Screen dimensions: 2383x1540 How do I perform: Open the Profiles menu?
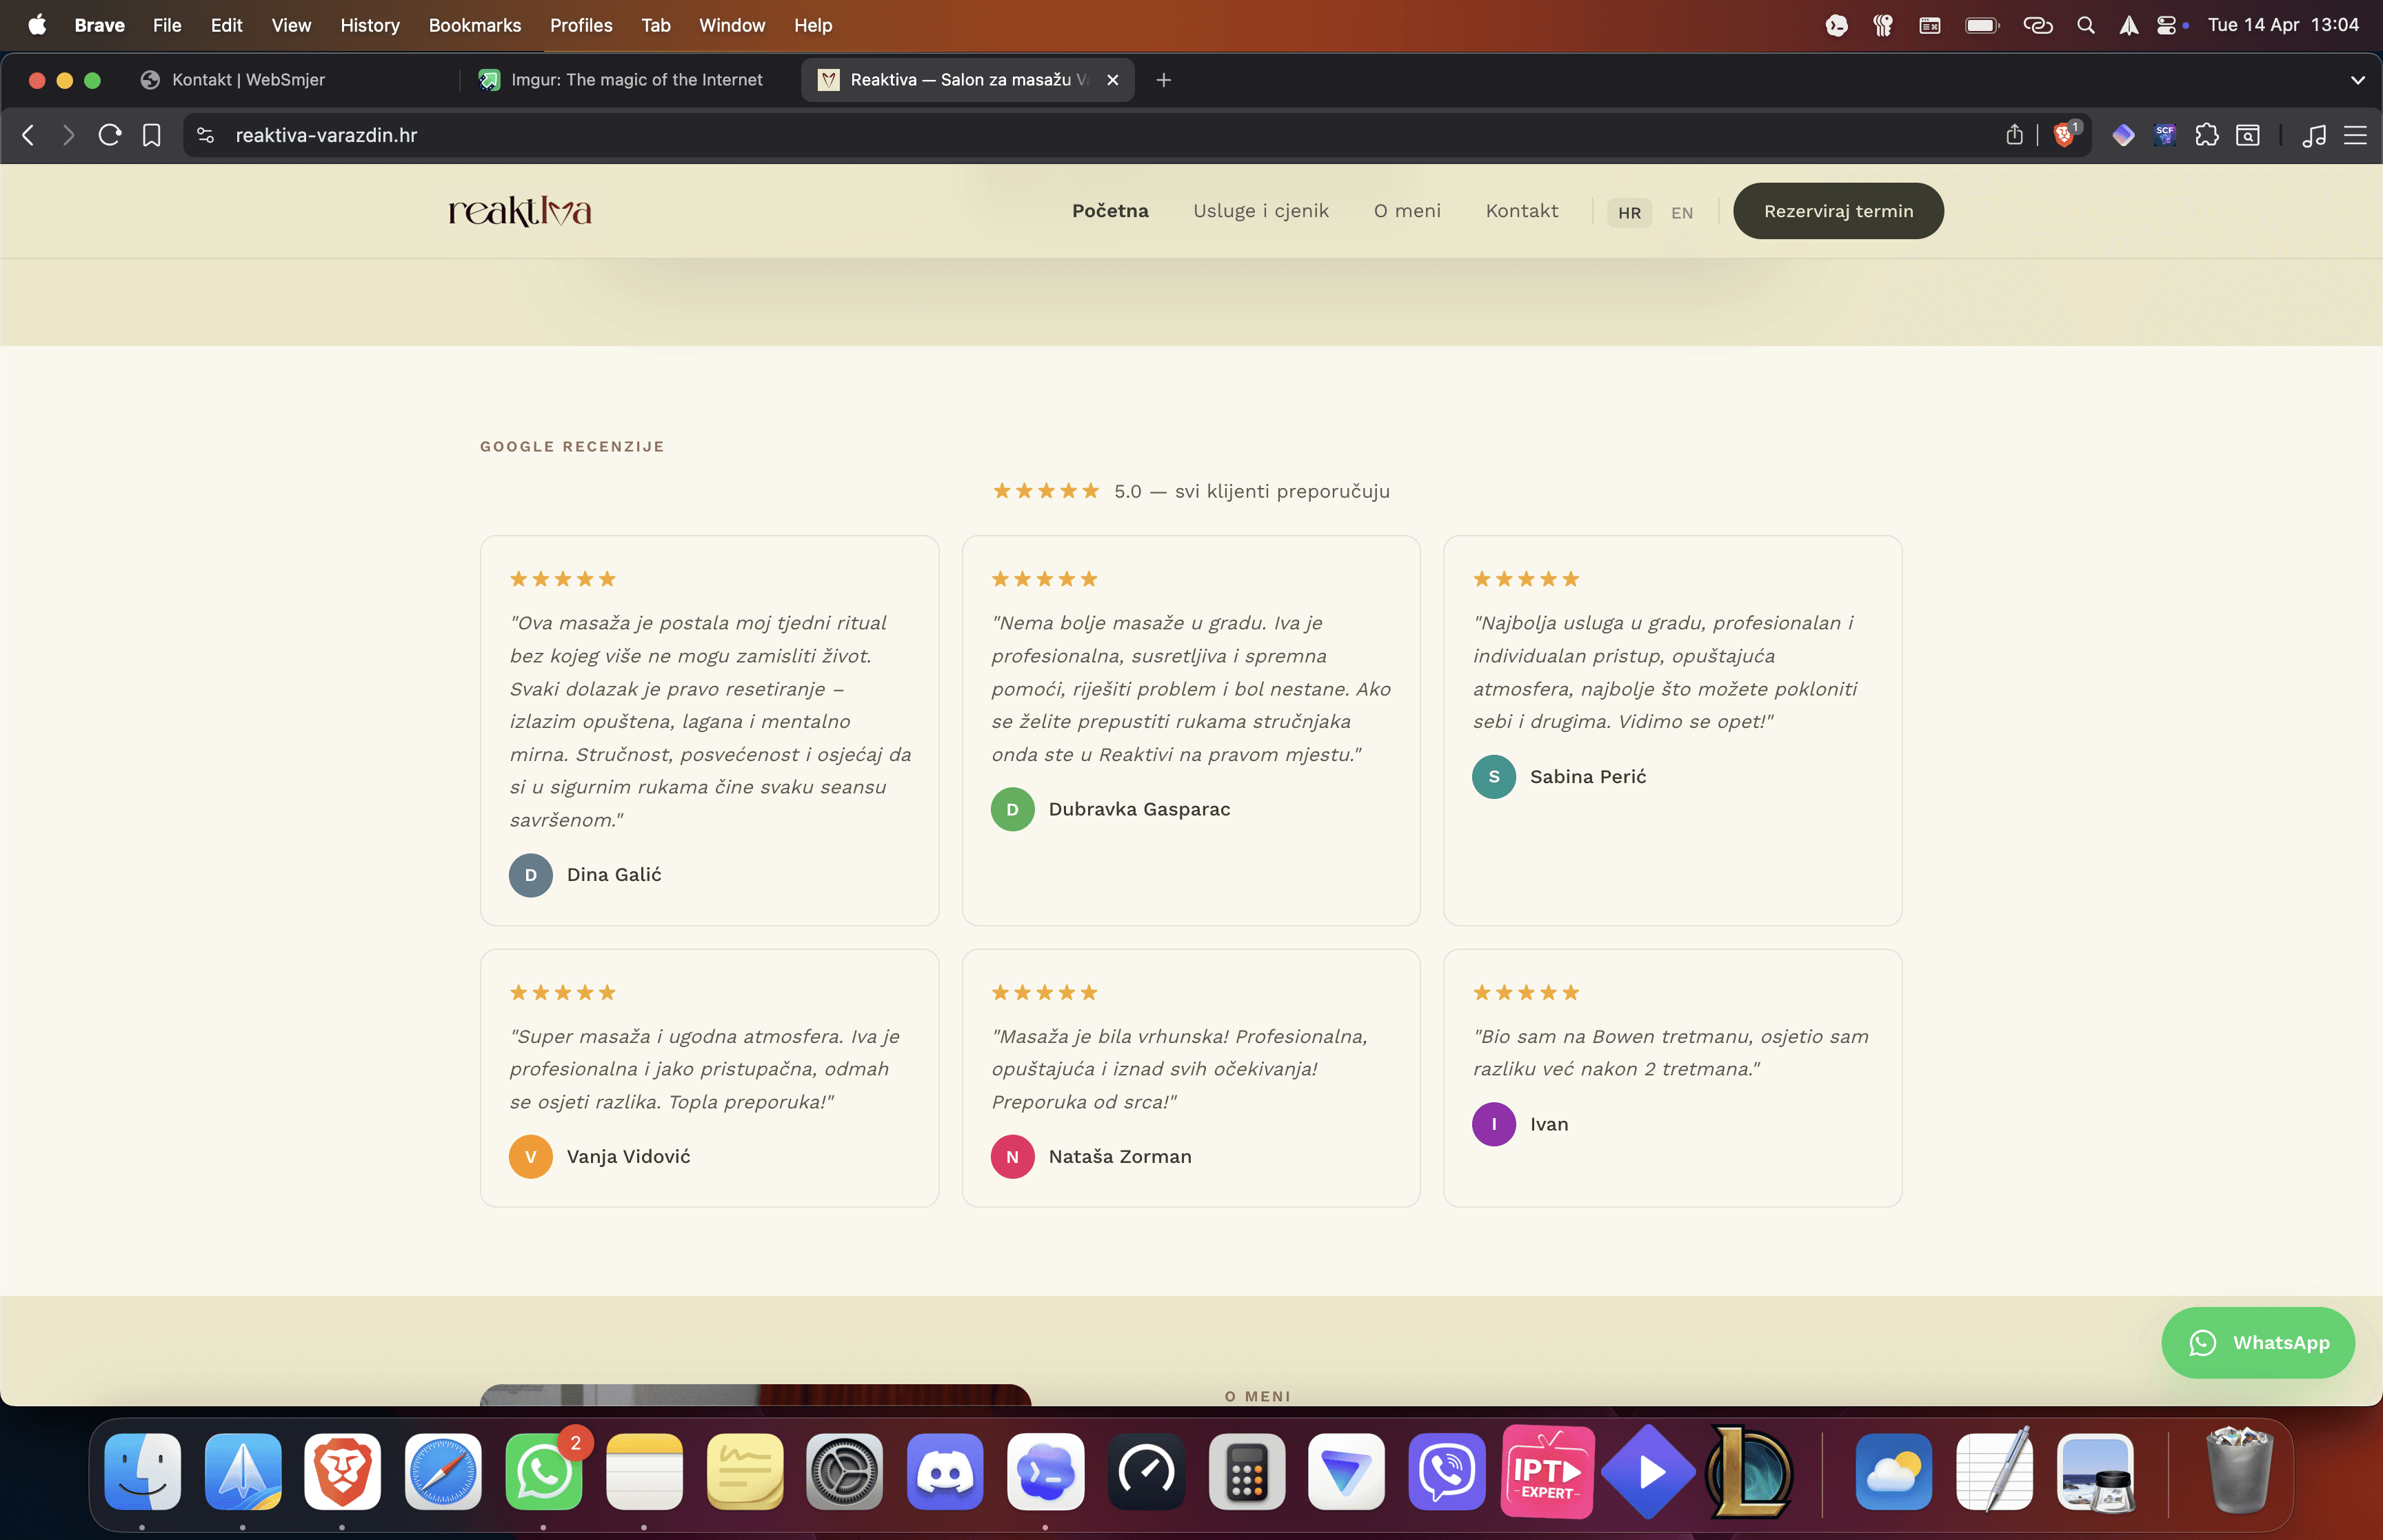coord(580,25)
